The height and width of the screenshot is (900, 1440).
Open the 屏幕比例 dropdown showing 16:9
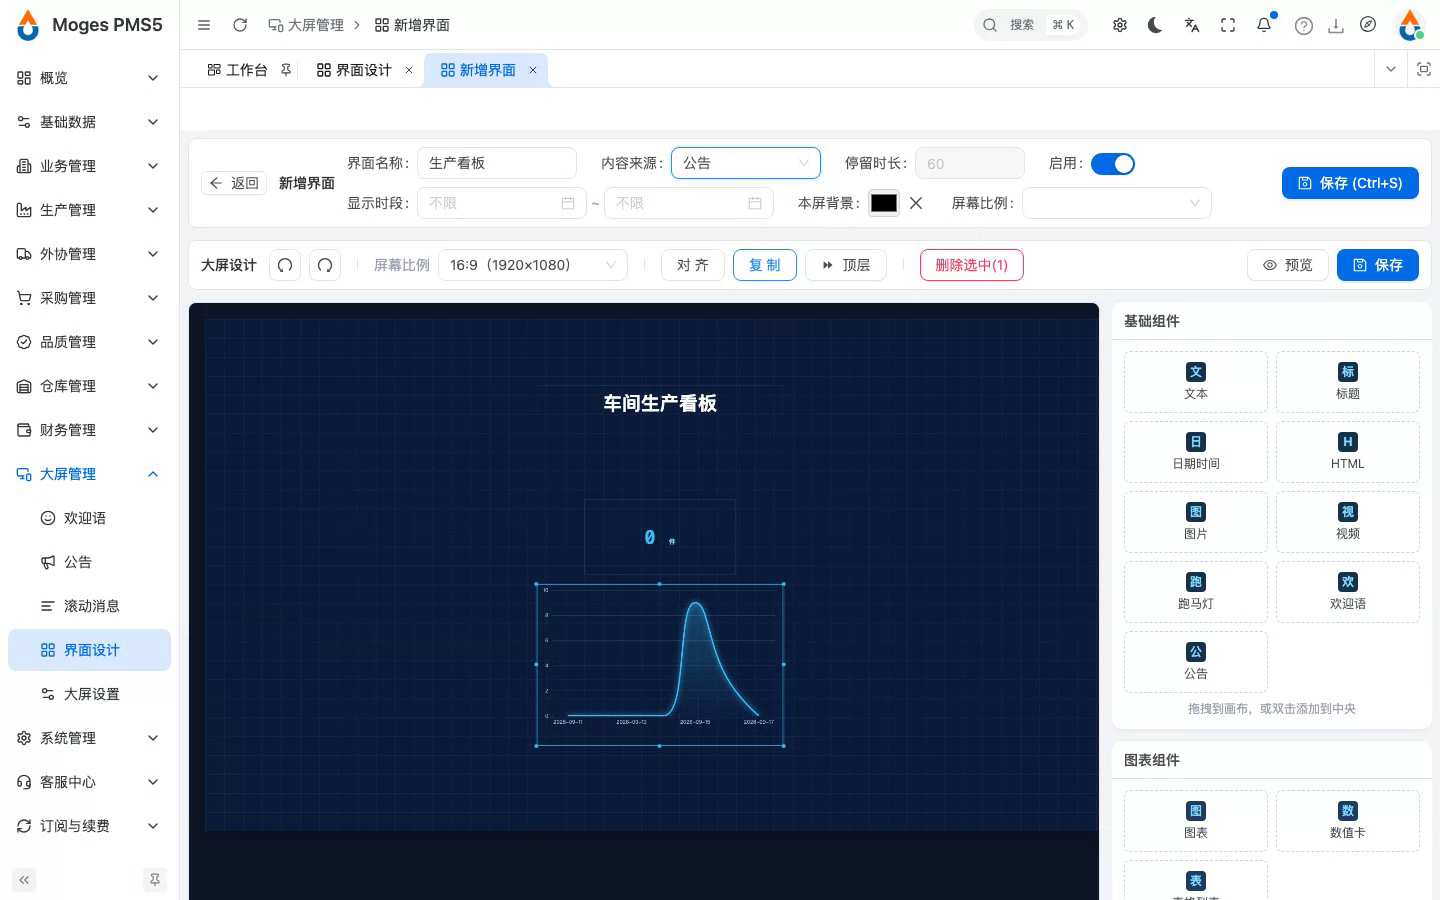pos(533,265)
